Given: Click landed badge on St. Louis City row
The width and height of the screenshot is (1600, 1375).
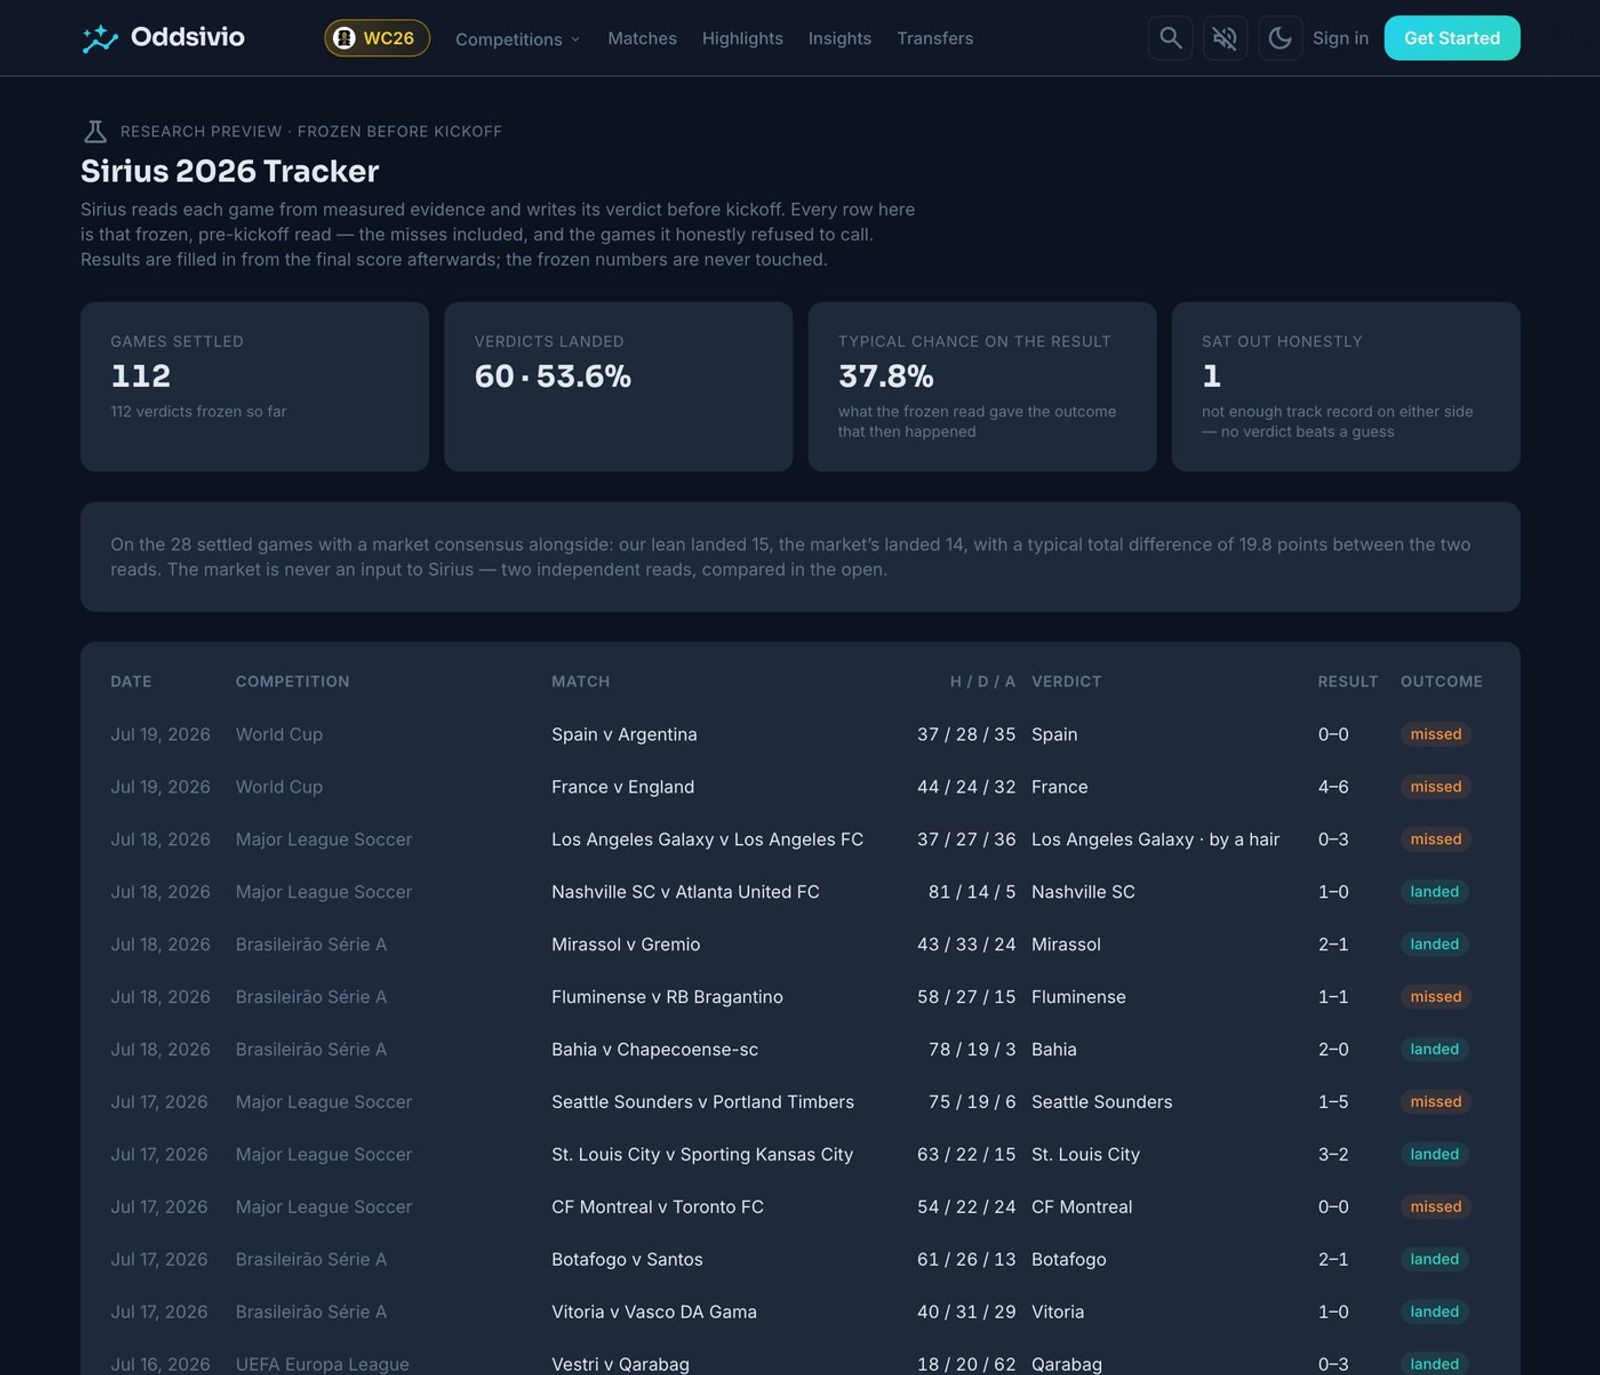Looking at the screenshot, I should pyautogui.click(x=1434, y=1154).
